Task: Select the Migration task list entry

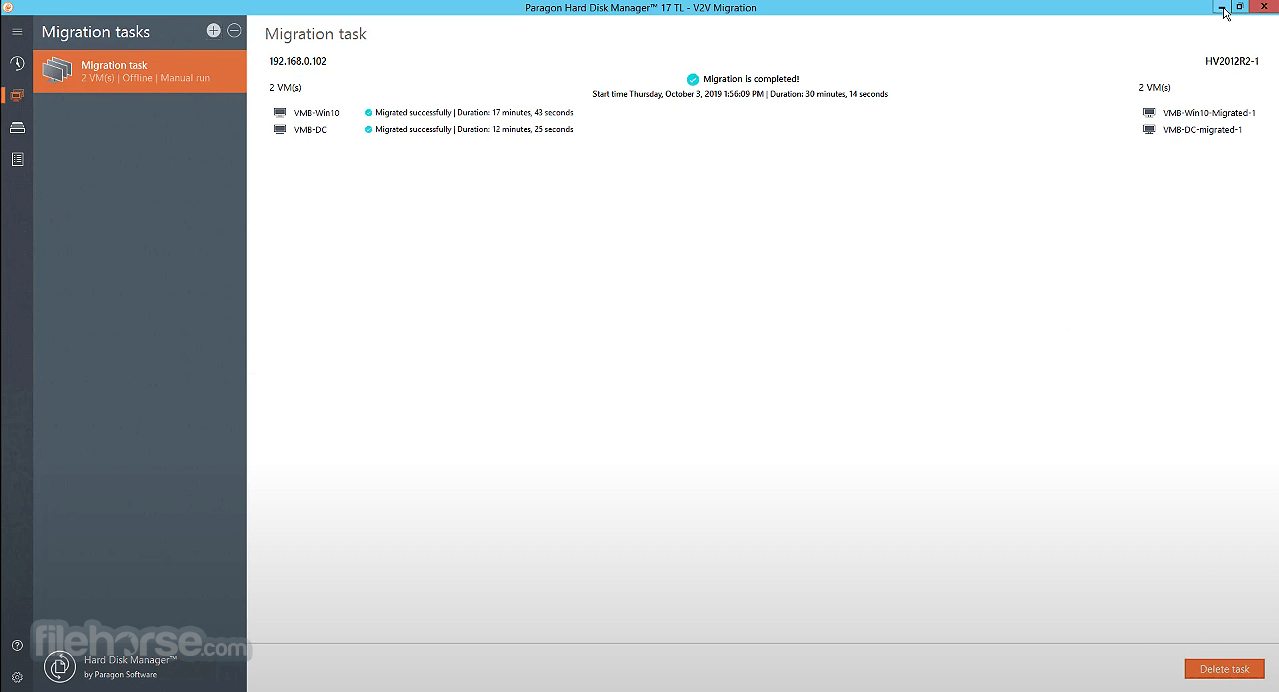Action: [x=140, y=72]
